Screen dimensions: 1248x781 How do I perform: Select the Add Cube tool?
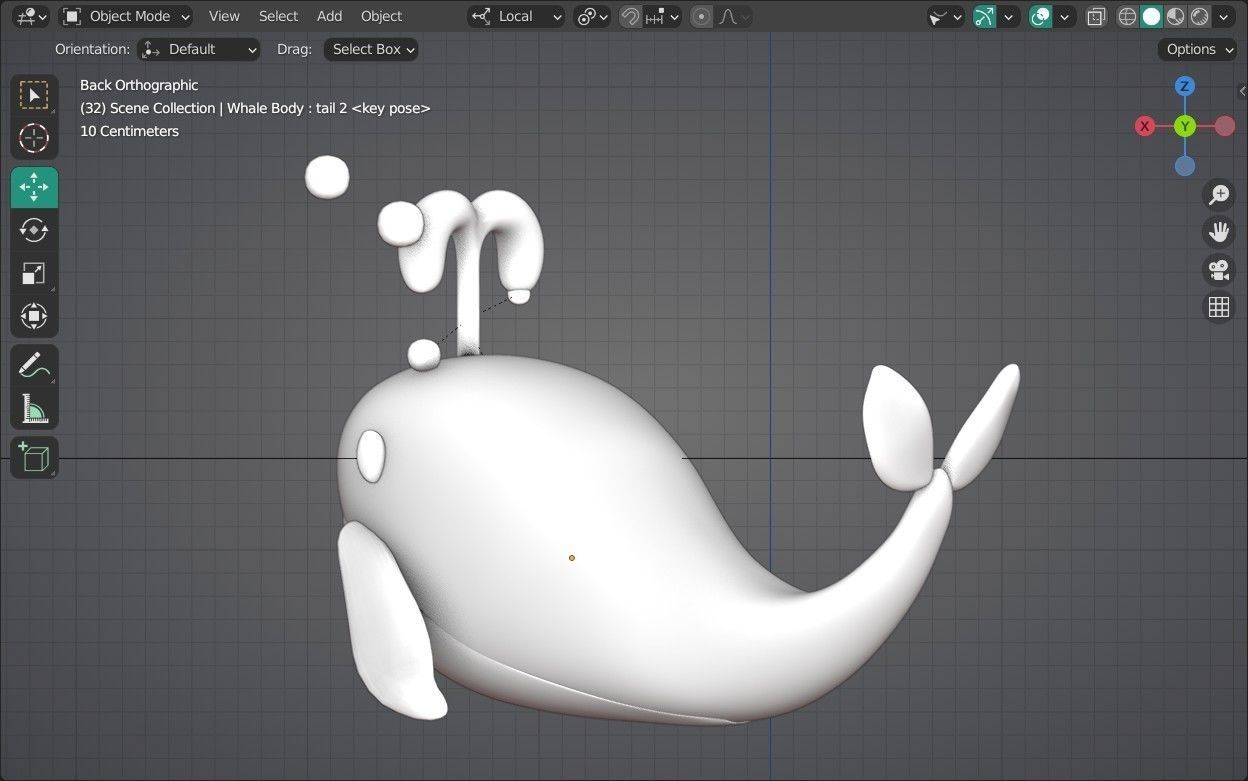[34, 457]
